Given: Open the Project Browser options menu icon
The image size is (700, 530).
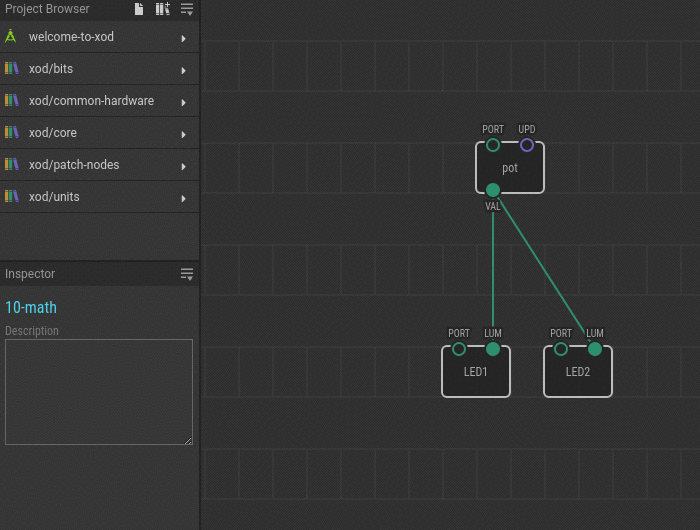Looking at the screenshot, I should (187, 9).
